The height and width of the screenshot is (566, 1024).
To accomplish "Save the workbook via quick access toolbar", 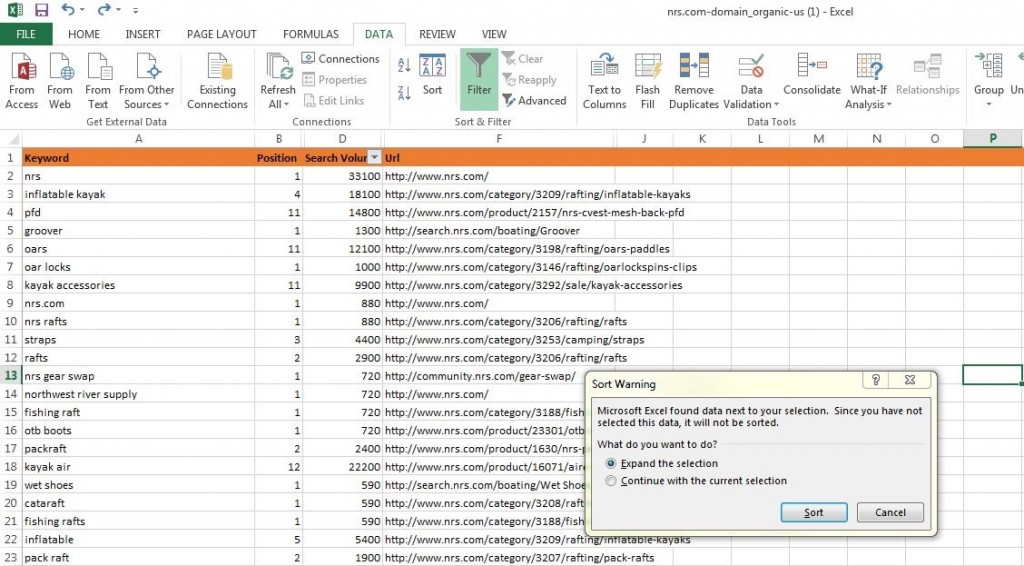I will 41,10.
